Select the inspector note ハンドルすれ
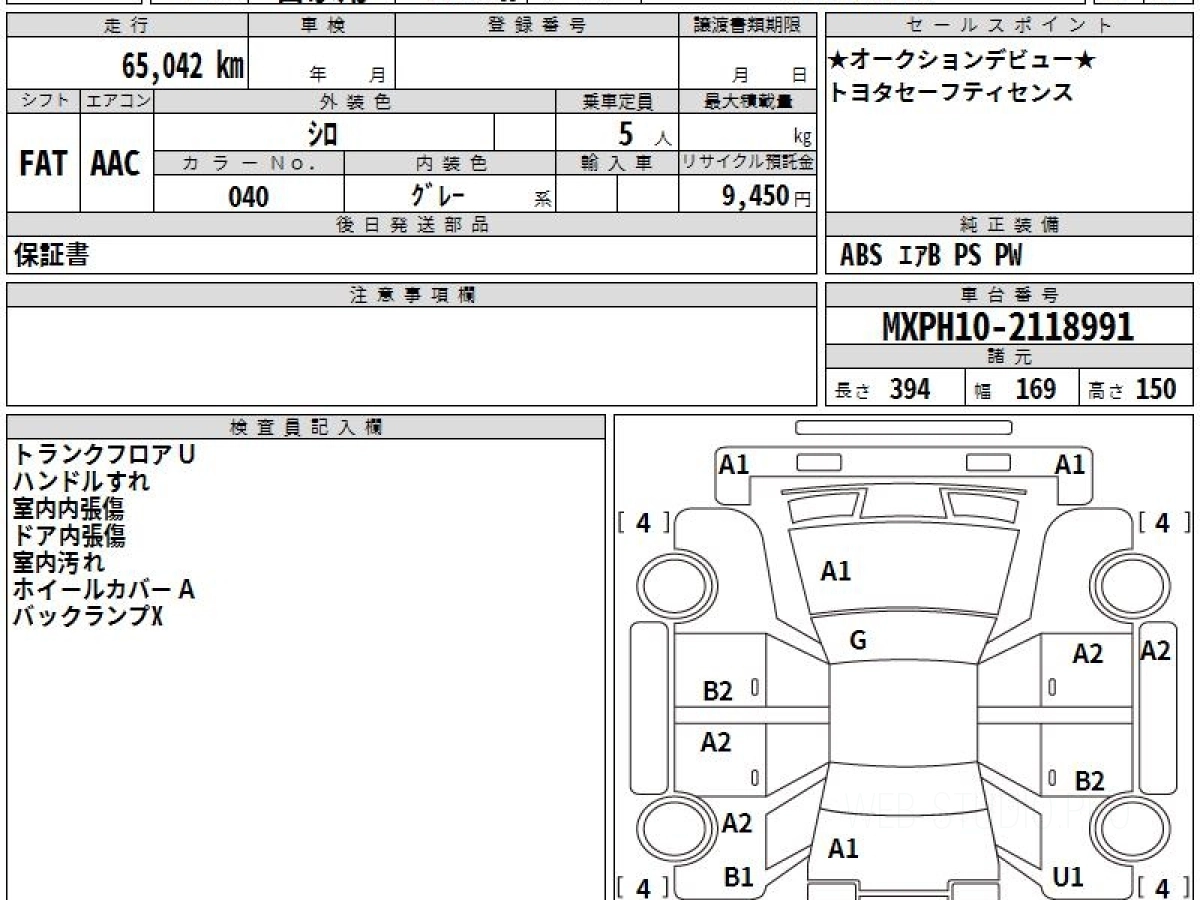The image size is (1200, 900). pyautogui.click(x=82, y=481)
